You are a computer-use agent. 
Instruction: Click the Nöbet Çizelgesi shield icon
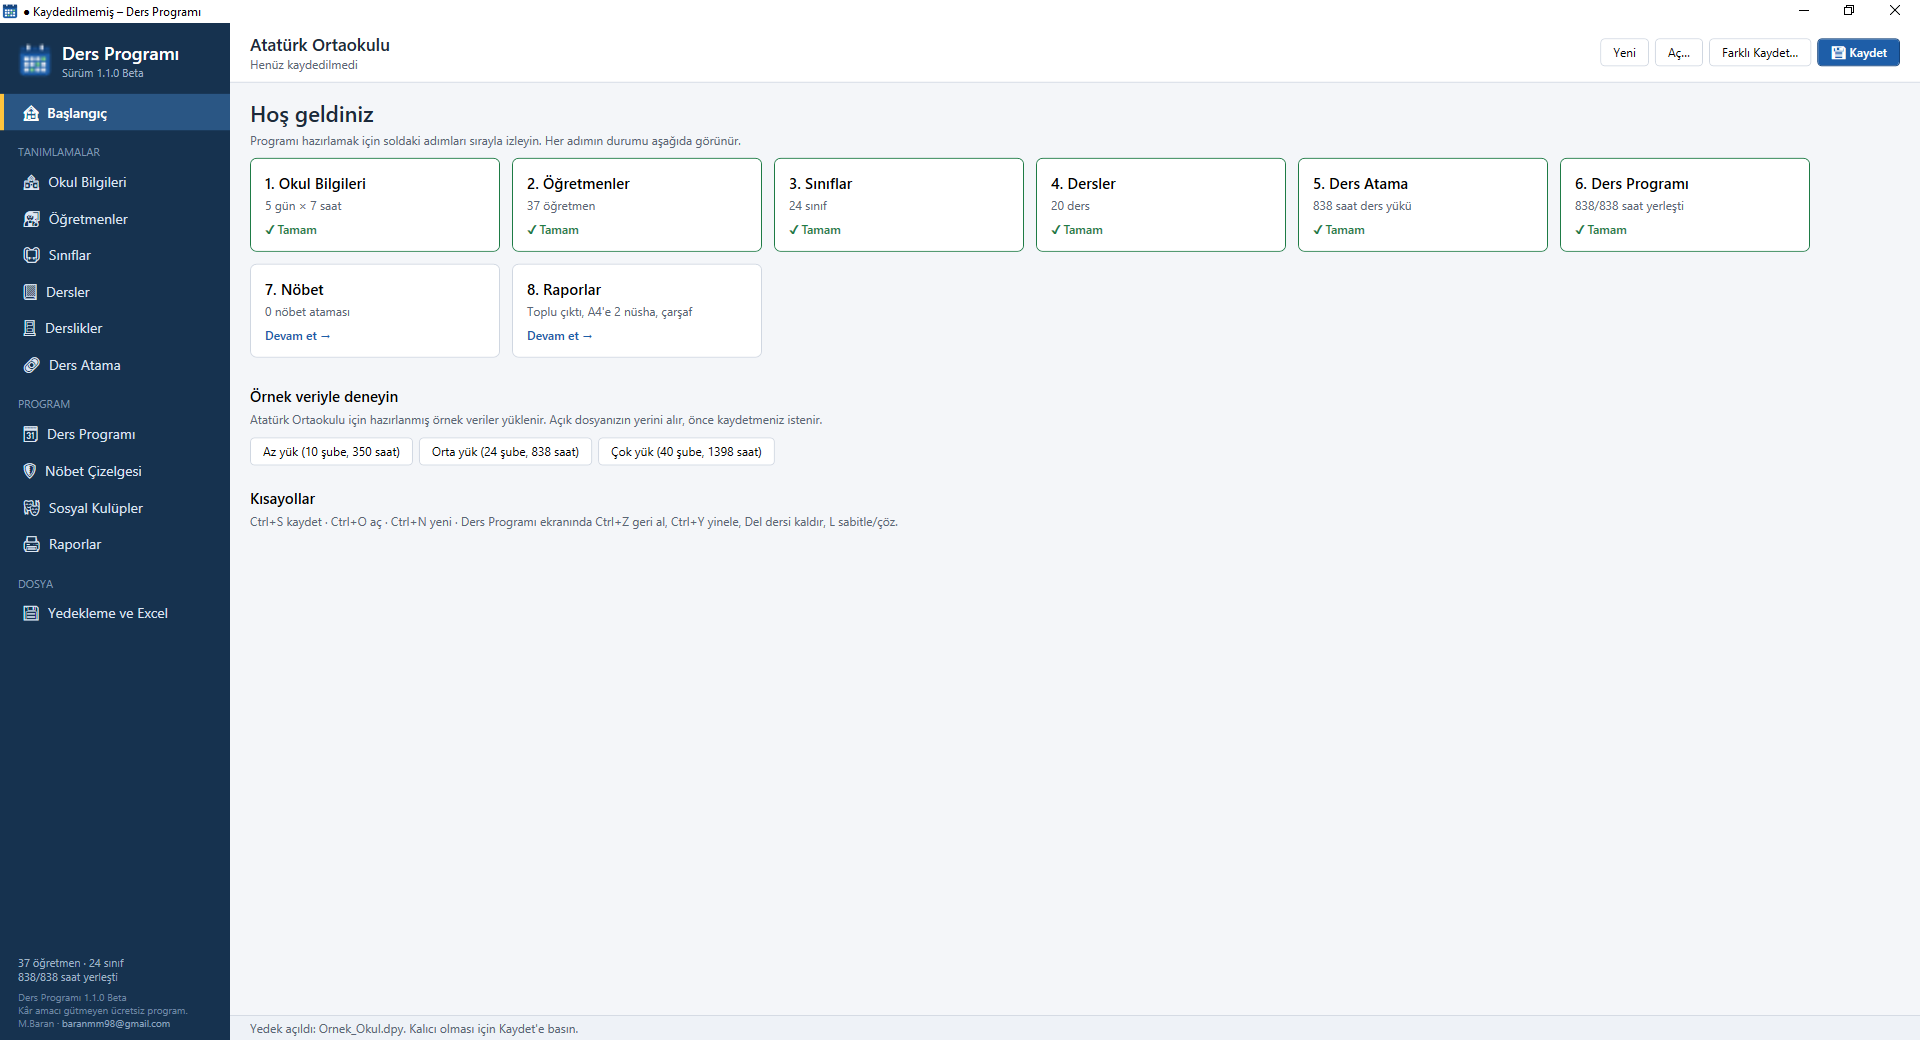click(x=30, y=471)
